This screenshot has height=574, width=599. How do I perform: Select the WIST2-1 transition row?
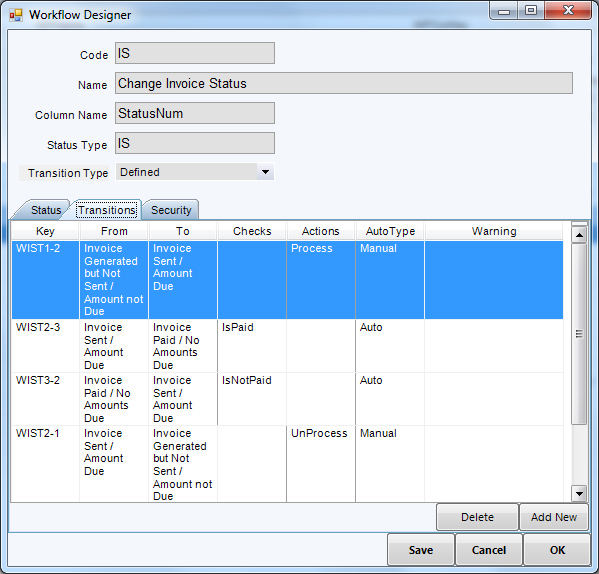287,464
